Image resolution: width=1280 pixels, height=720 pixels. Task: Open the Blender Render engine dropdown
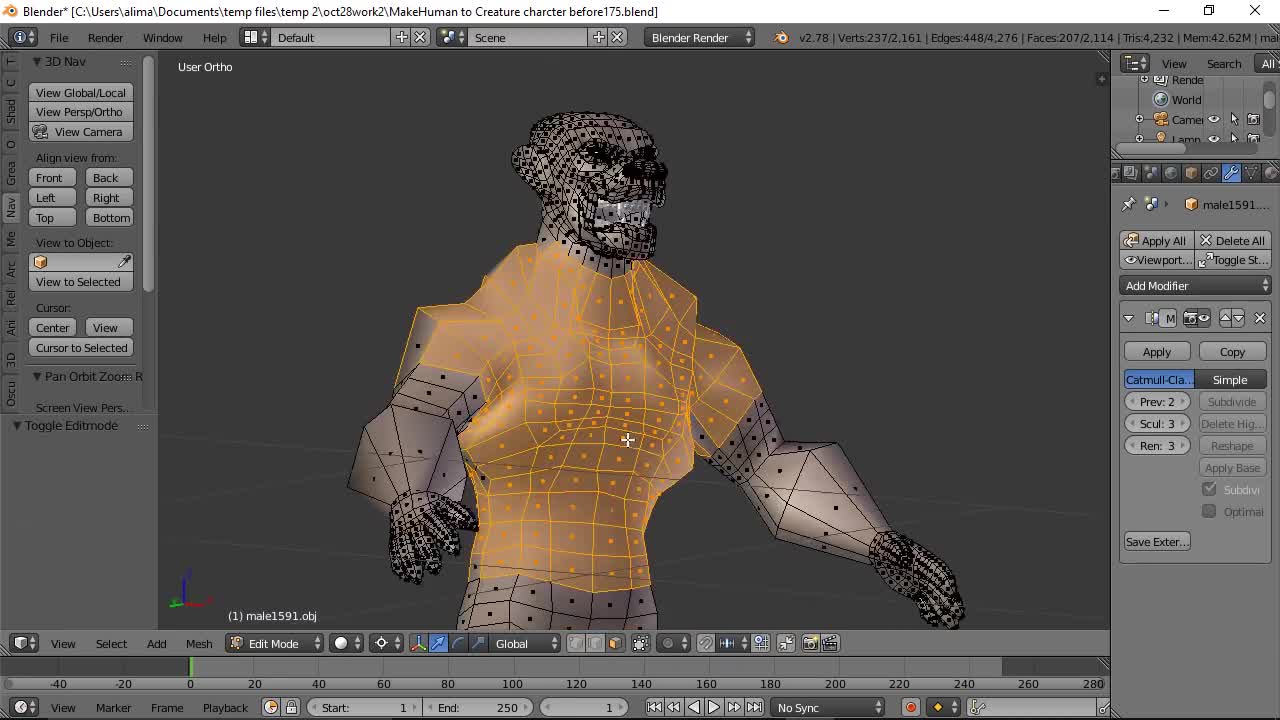coord(699,37)
